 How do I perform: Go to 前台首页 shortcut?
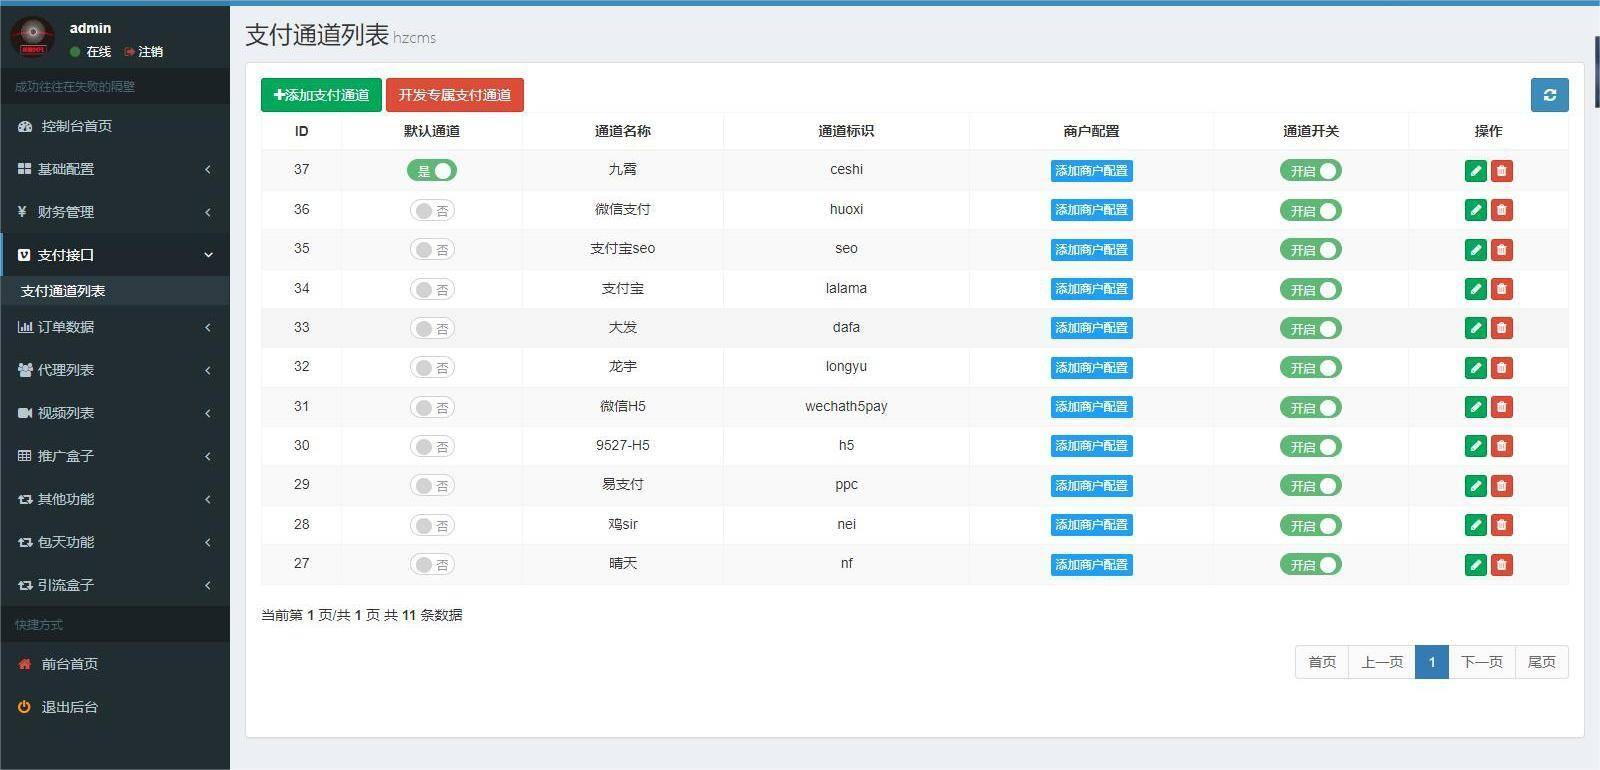[115, 664]
